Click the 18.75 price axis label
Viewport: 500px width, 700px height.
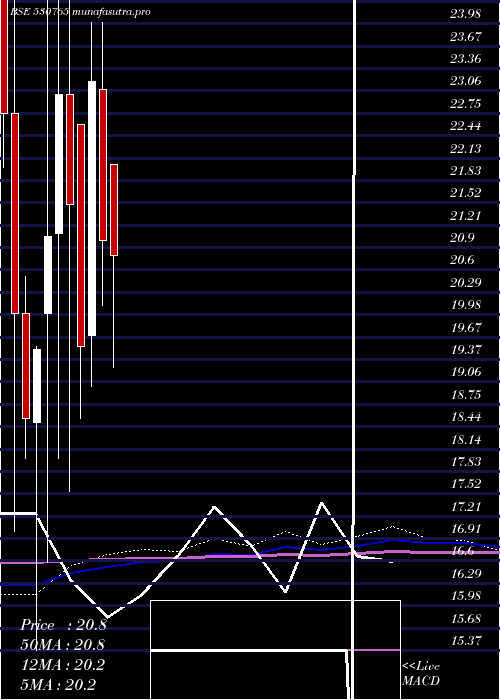click(x=465, y=395)
